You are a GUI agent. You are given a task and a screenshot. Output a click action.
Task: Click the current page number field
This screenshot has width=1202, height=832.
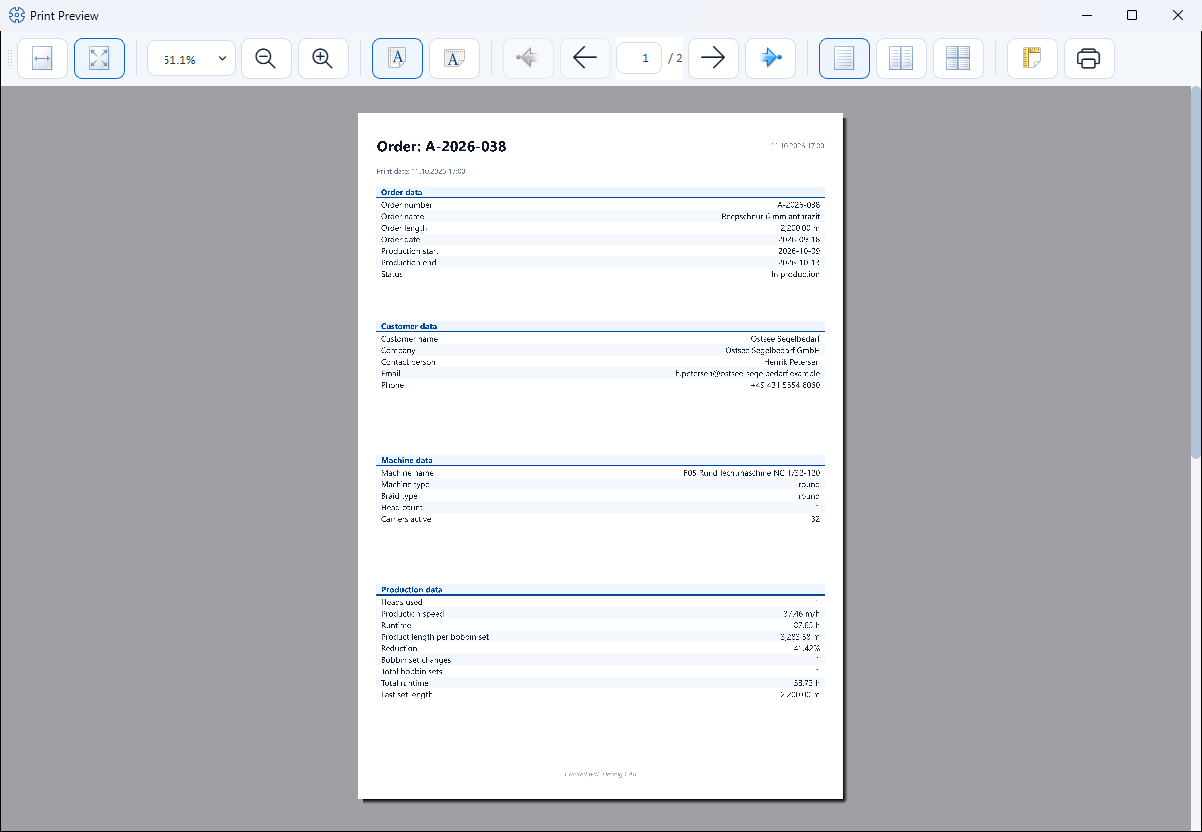(x=639, y=59)
